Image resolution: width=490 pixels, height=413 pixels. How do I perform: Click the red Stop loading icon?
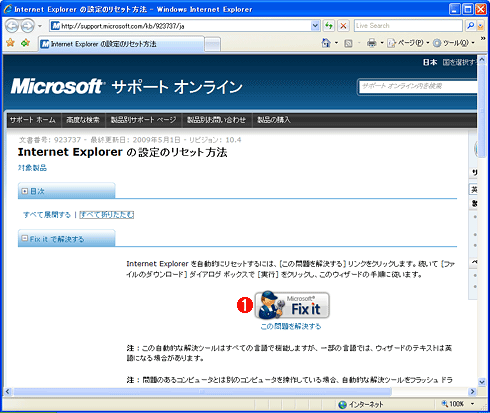point(343,26)
